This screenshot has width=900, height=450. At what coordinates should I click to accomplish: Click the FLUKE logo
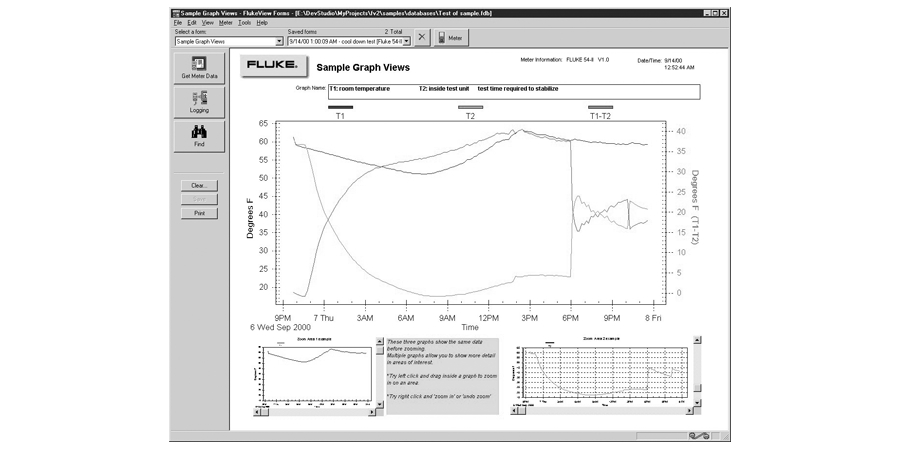pos(274,65)
